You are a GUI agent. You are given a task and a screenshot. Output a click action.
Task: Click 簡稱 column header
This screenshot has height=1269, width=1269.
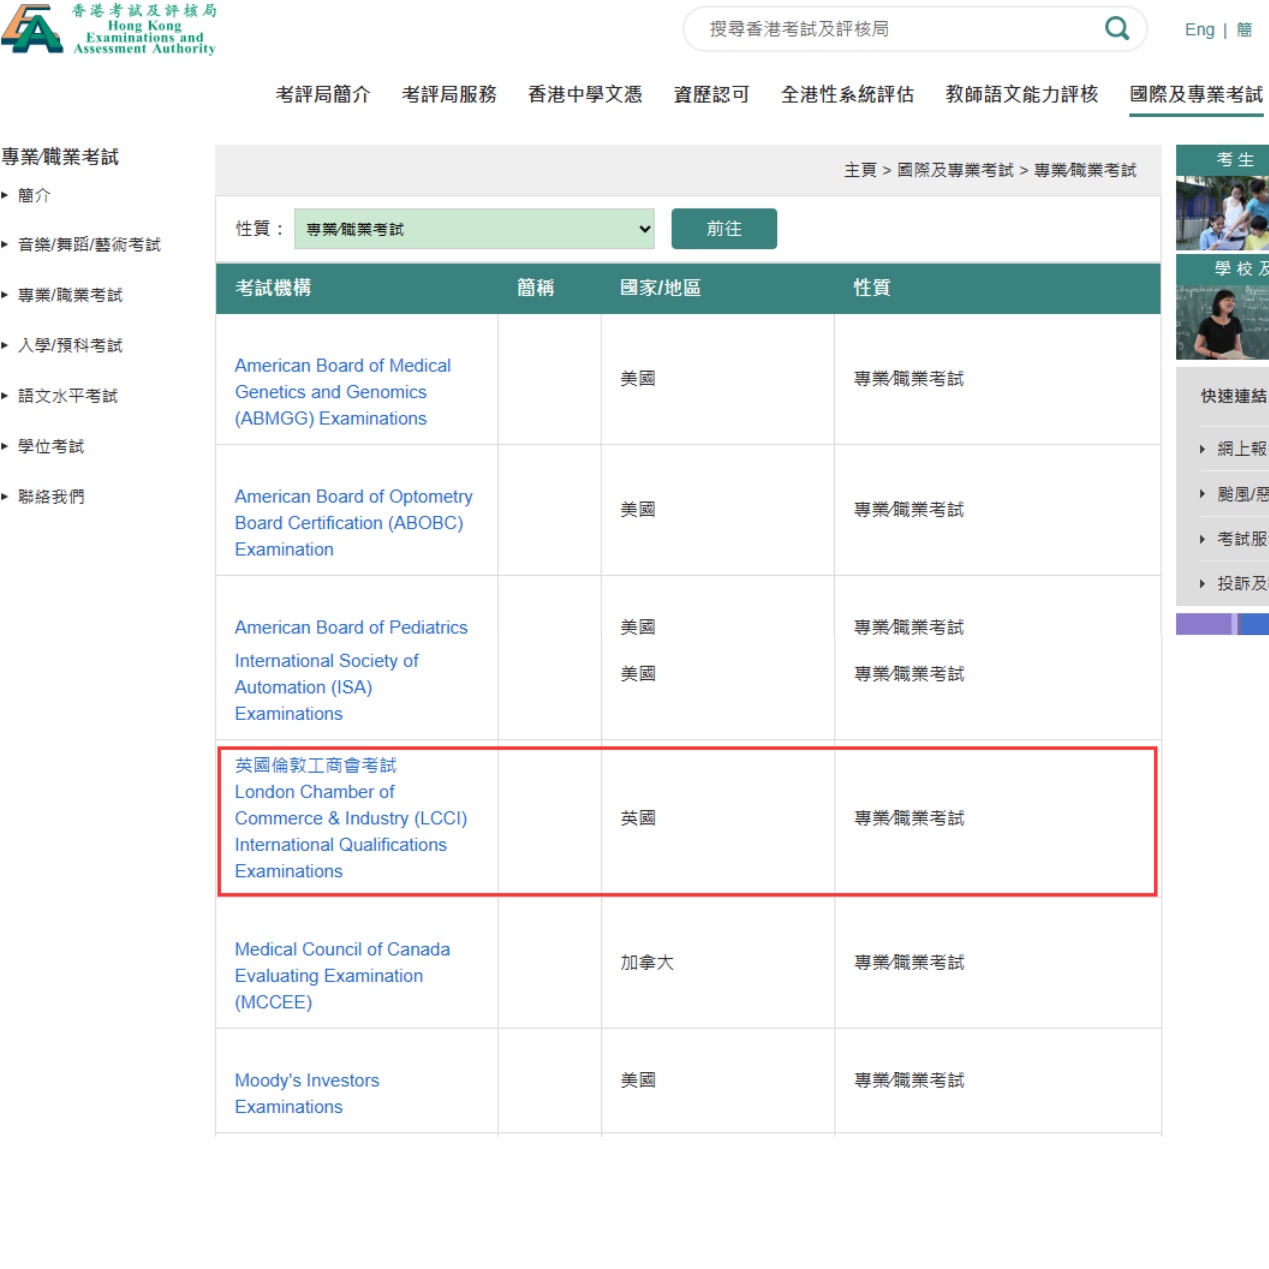coord(535,288)
